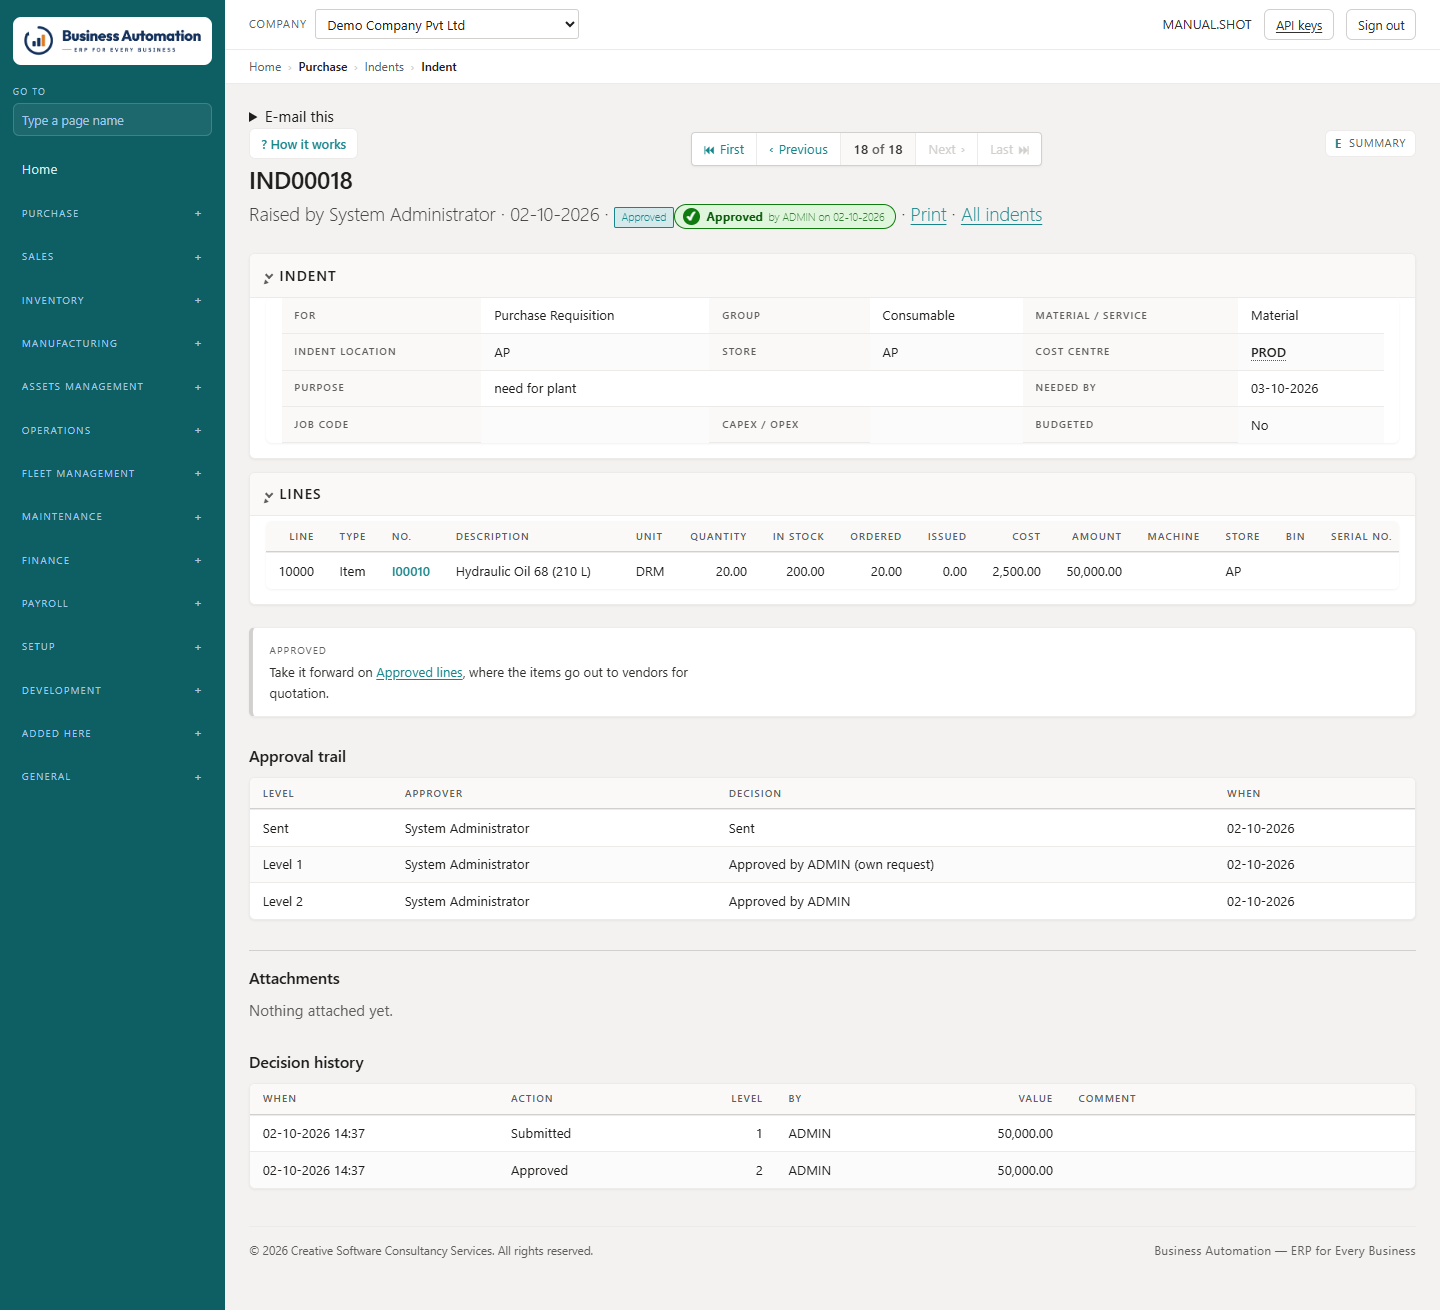This screenshot has height=1310, width=1440.
Task: Open the Development sidebar menu
Action: point(112,691)
